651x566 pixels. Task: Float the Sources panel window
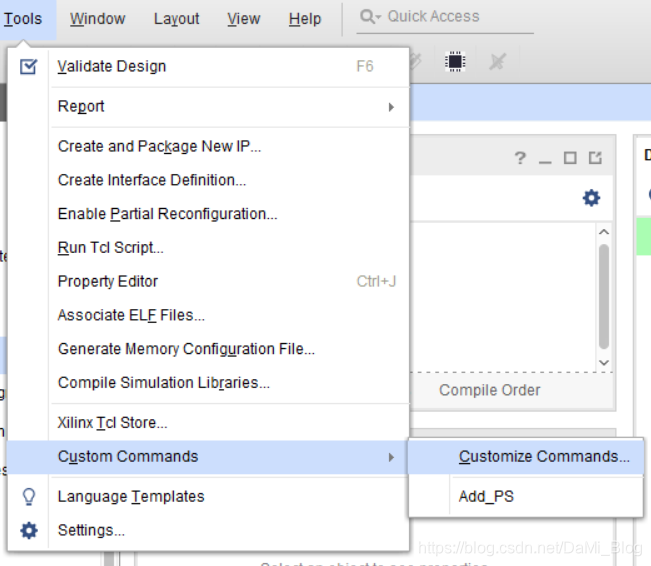(595, 158)
